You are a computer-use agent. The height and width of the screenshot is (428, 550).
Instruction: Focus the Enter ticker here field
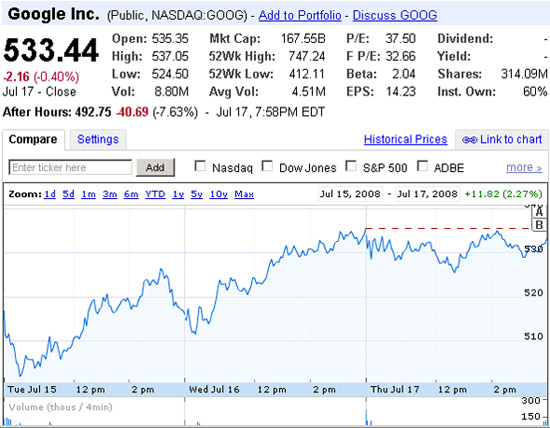click(70, 167)
